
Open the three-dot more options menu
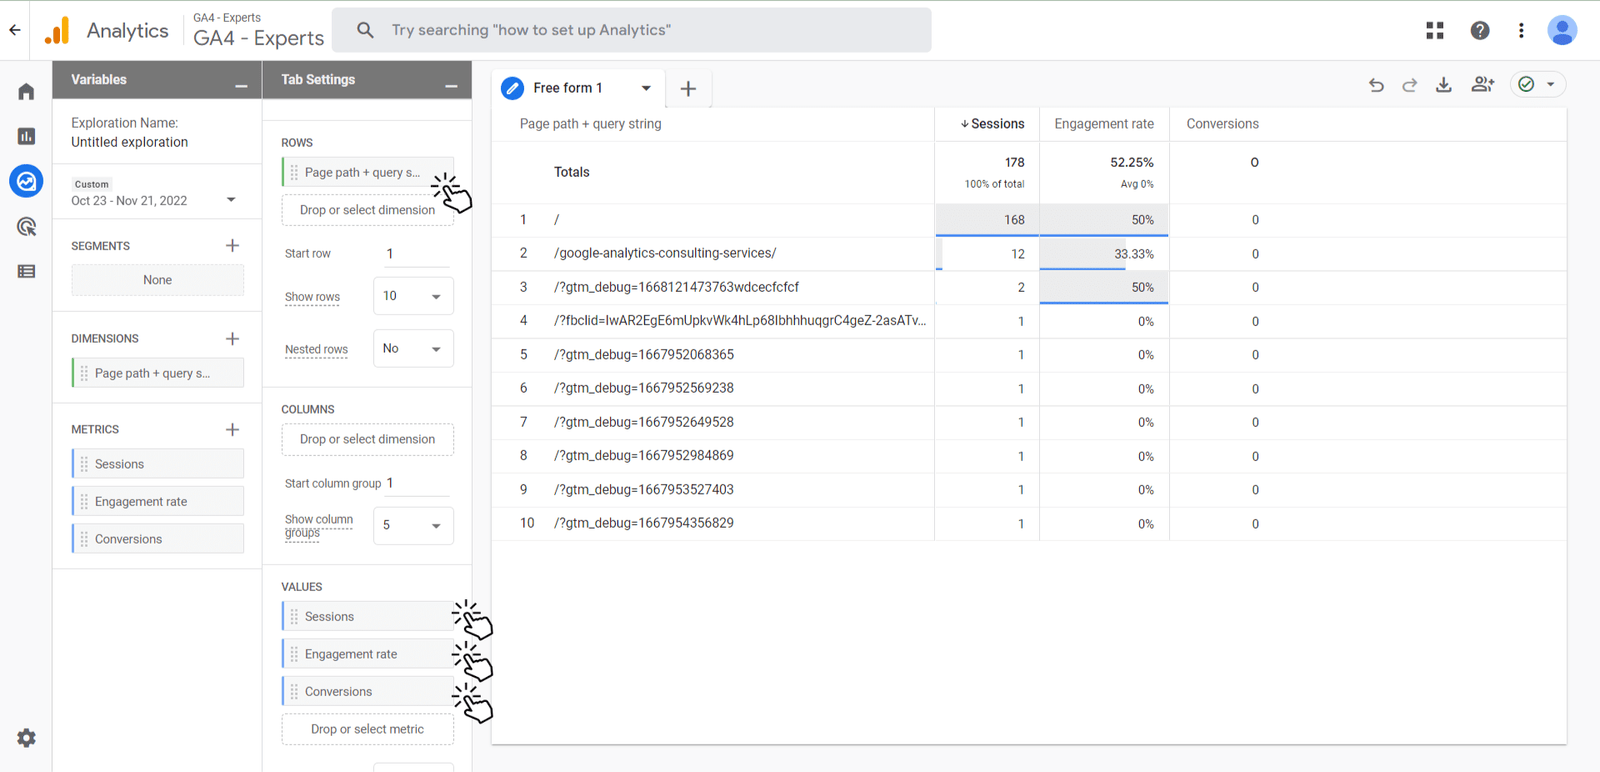pyautogui.click(x=1521, y=30)
